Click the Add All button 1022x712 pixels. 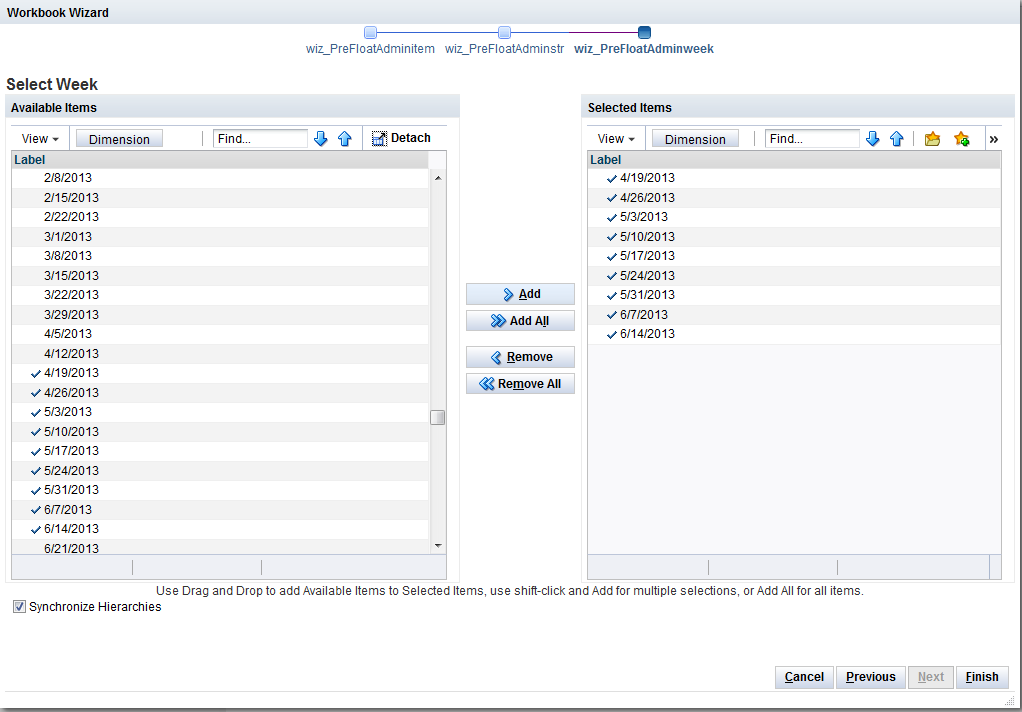tap(520, 321)
